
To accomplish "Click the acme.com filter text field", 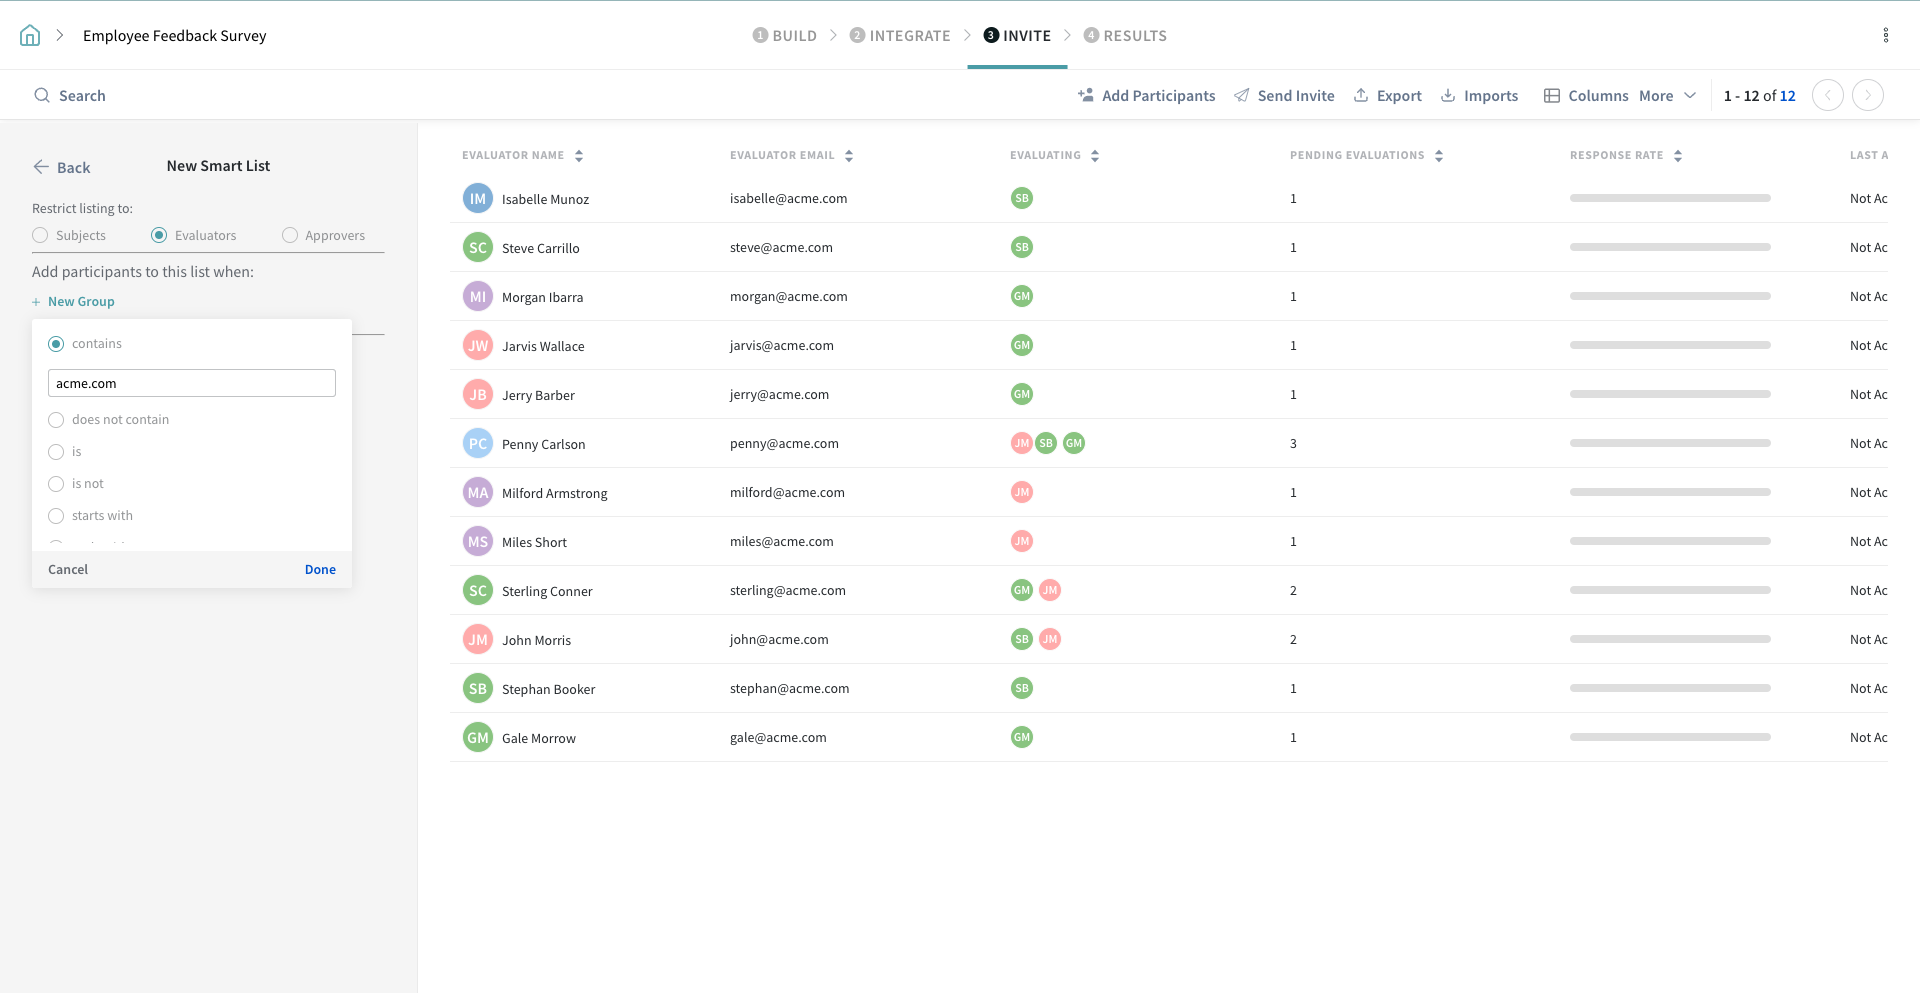I will [x=191, y=384].
